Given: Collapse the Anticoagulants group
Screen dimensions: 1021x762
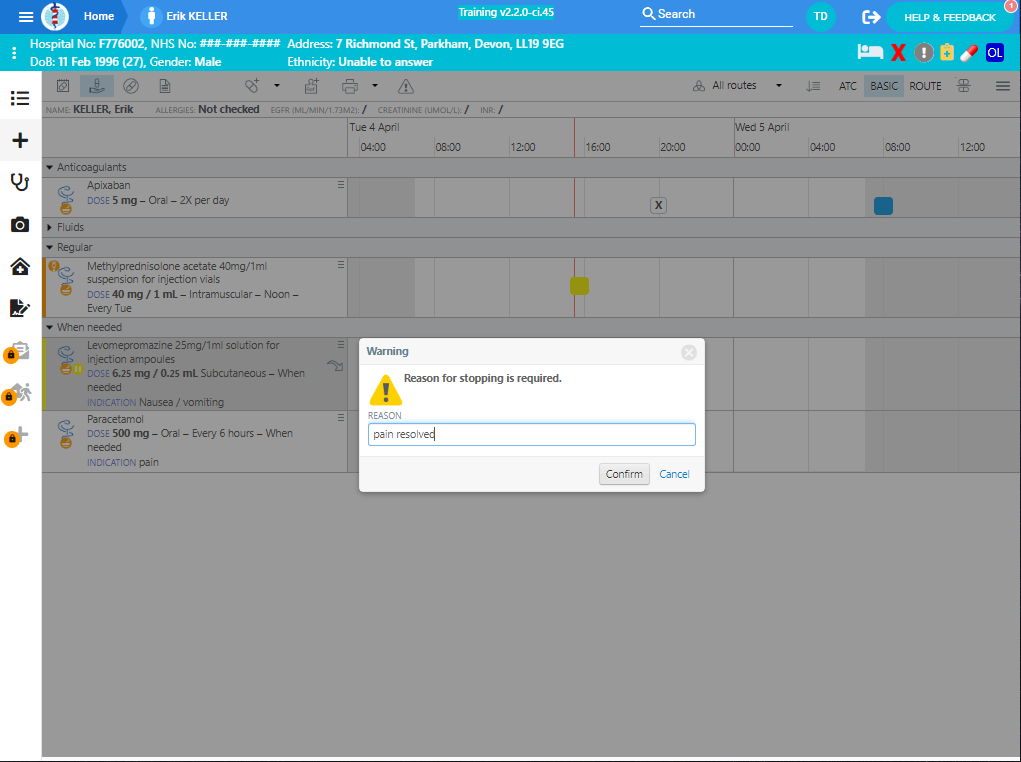Looking at the screenshot, I should (49, 167).
